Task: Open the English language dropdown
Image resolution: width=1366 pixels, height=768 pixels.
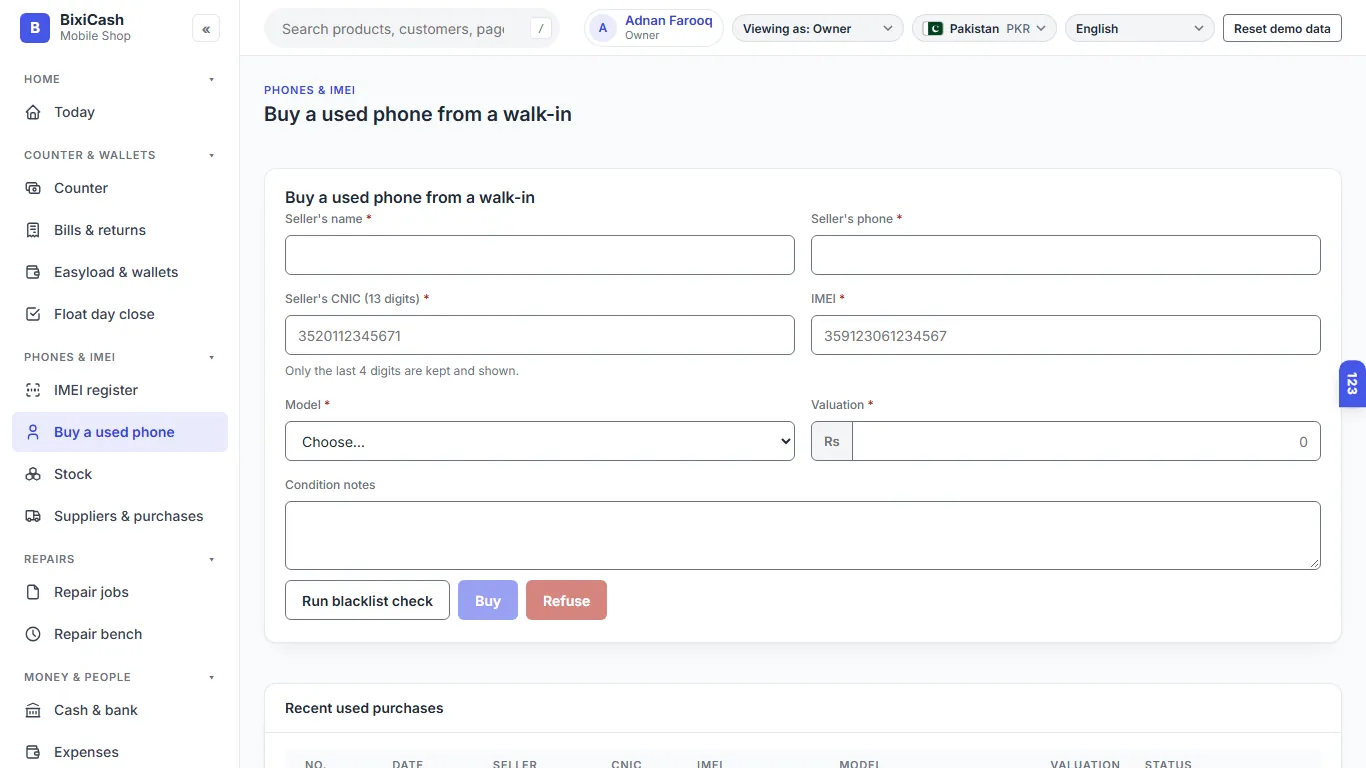Action: coord(1140,29)
